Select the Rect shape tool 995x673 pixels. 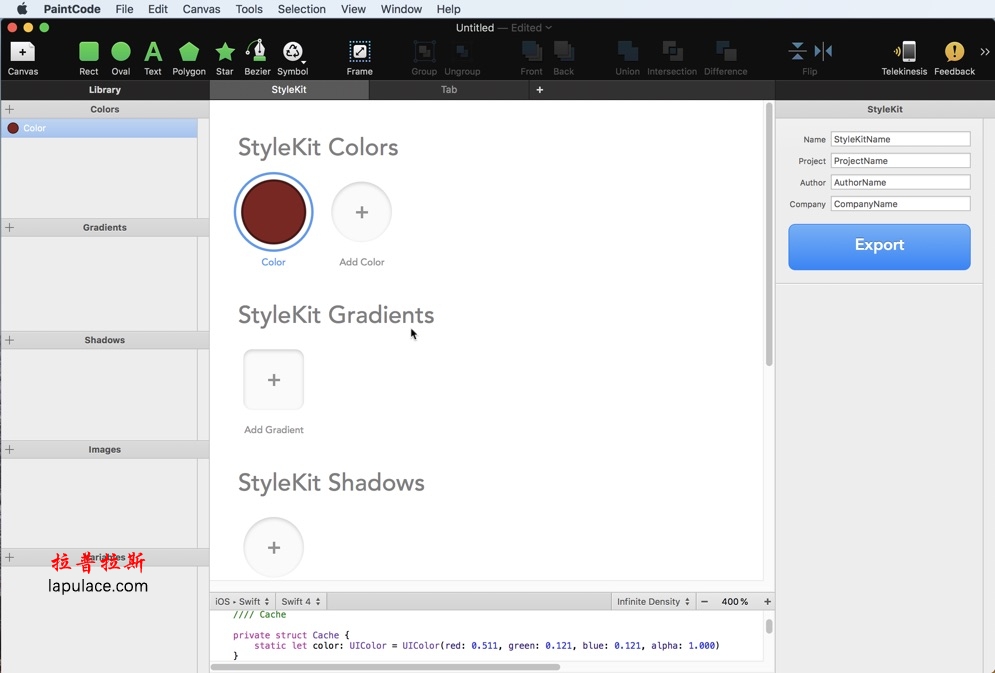pos(89,58)
